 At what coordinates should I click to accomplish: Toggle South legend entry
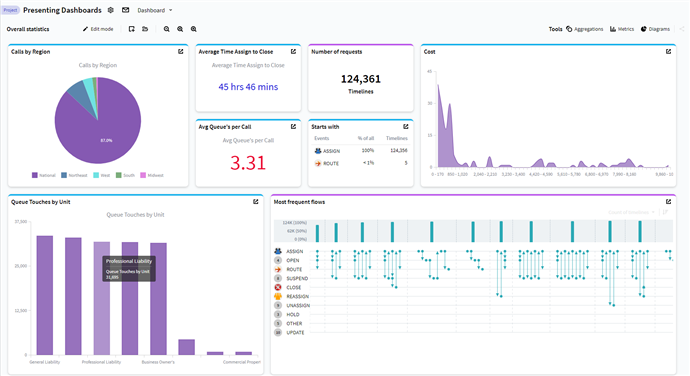pos(125,175)
